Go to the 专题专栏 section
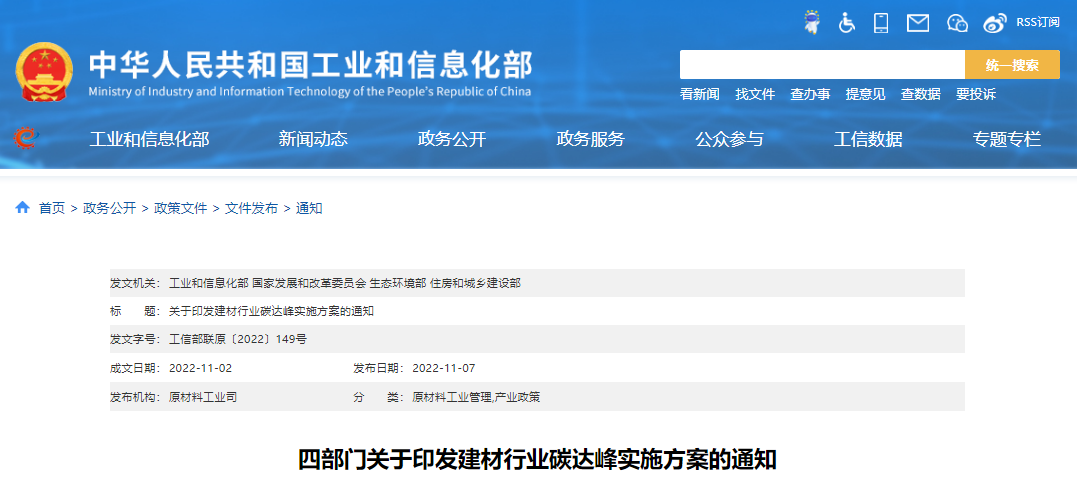The width and height of the screenshot is (1077, 479). tap(1007, 140)
